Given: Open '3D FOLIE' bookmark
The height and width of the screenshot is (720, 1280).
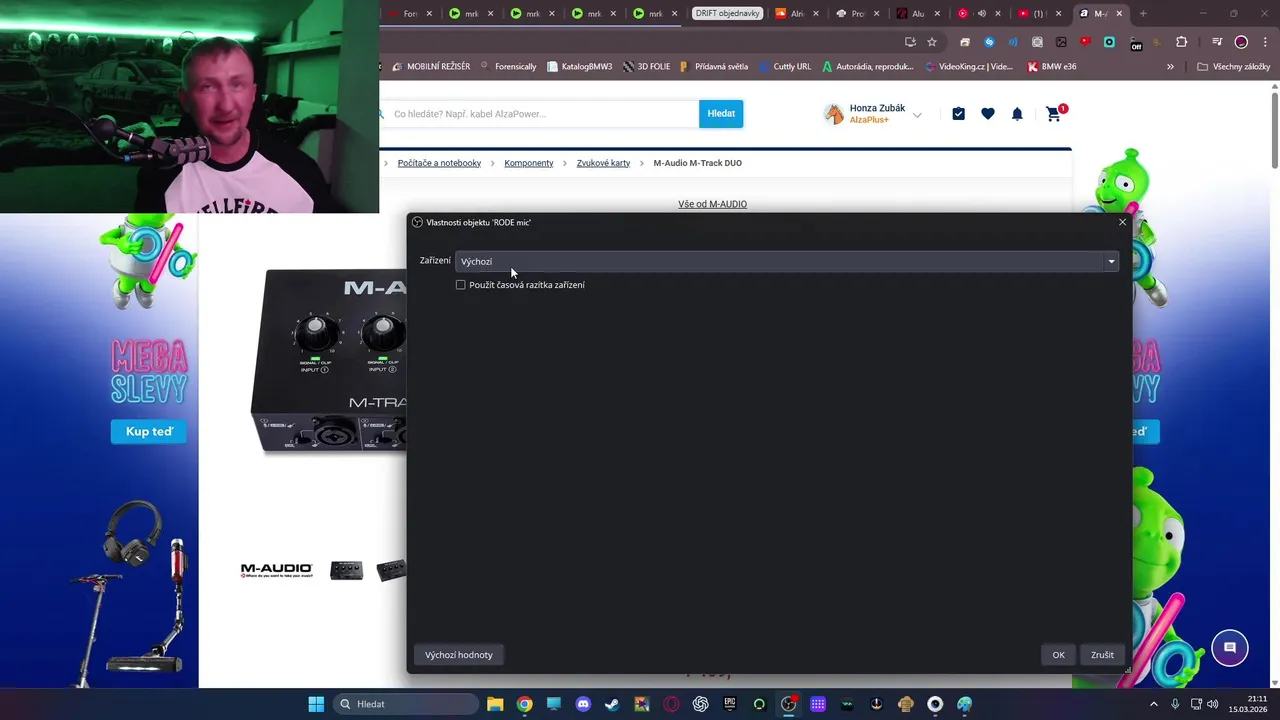Looking at the screenshot, I should point(646,67).
